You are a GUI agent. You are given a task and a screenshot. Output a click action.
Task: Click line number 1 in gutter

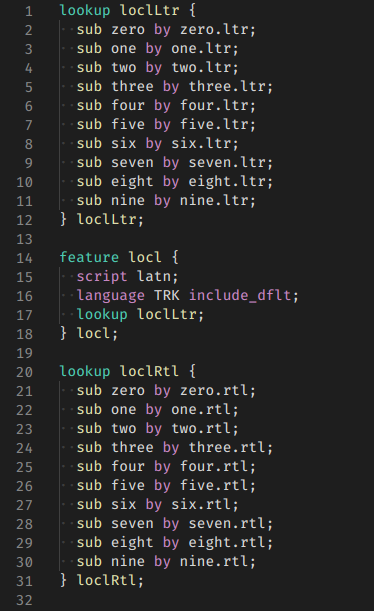coord(28,11)
